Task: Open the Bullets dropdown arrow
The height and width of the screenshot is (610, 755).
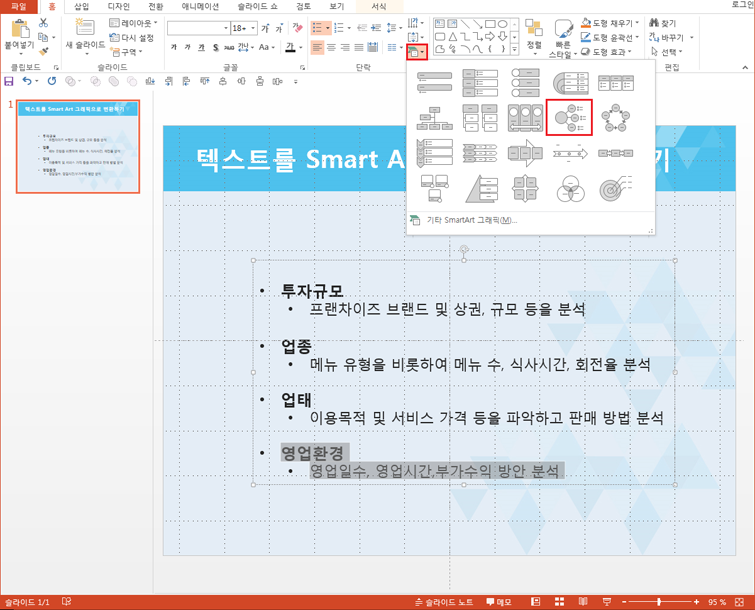Action: 328,28
